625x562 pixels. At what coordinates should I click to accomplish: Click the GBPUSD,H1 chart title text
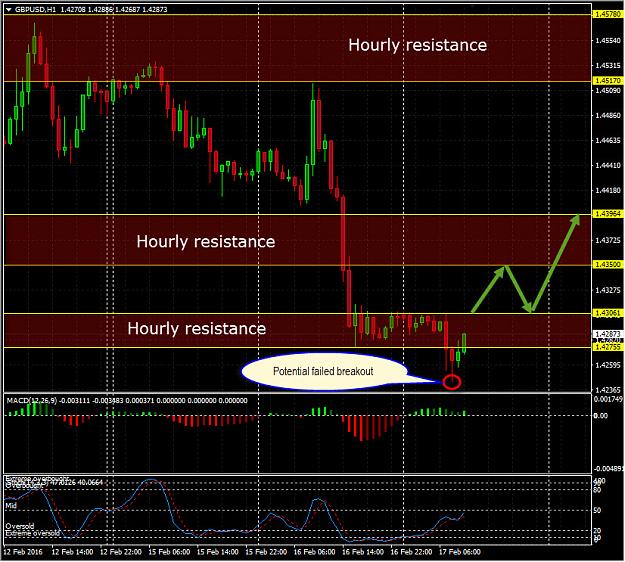pos(35,10)
